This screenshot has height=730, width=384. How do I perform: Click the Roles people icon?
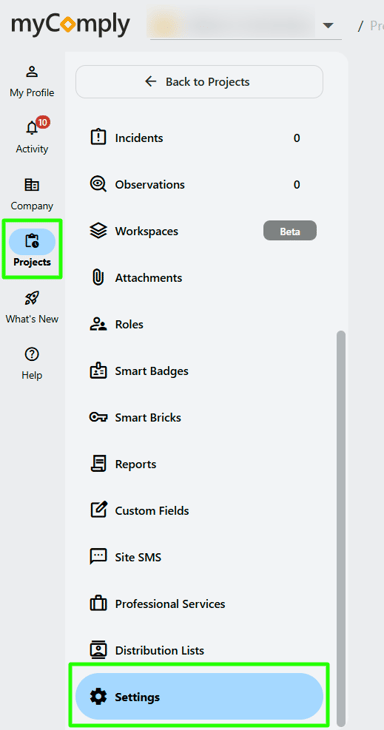98,324
